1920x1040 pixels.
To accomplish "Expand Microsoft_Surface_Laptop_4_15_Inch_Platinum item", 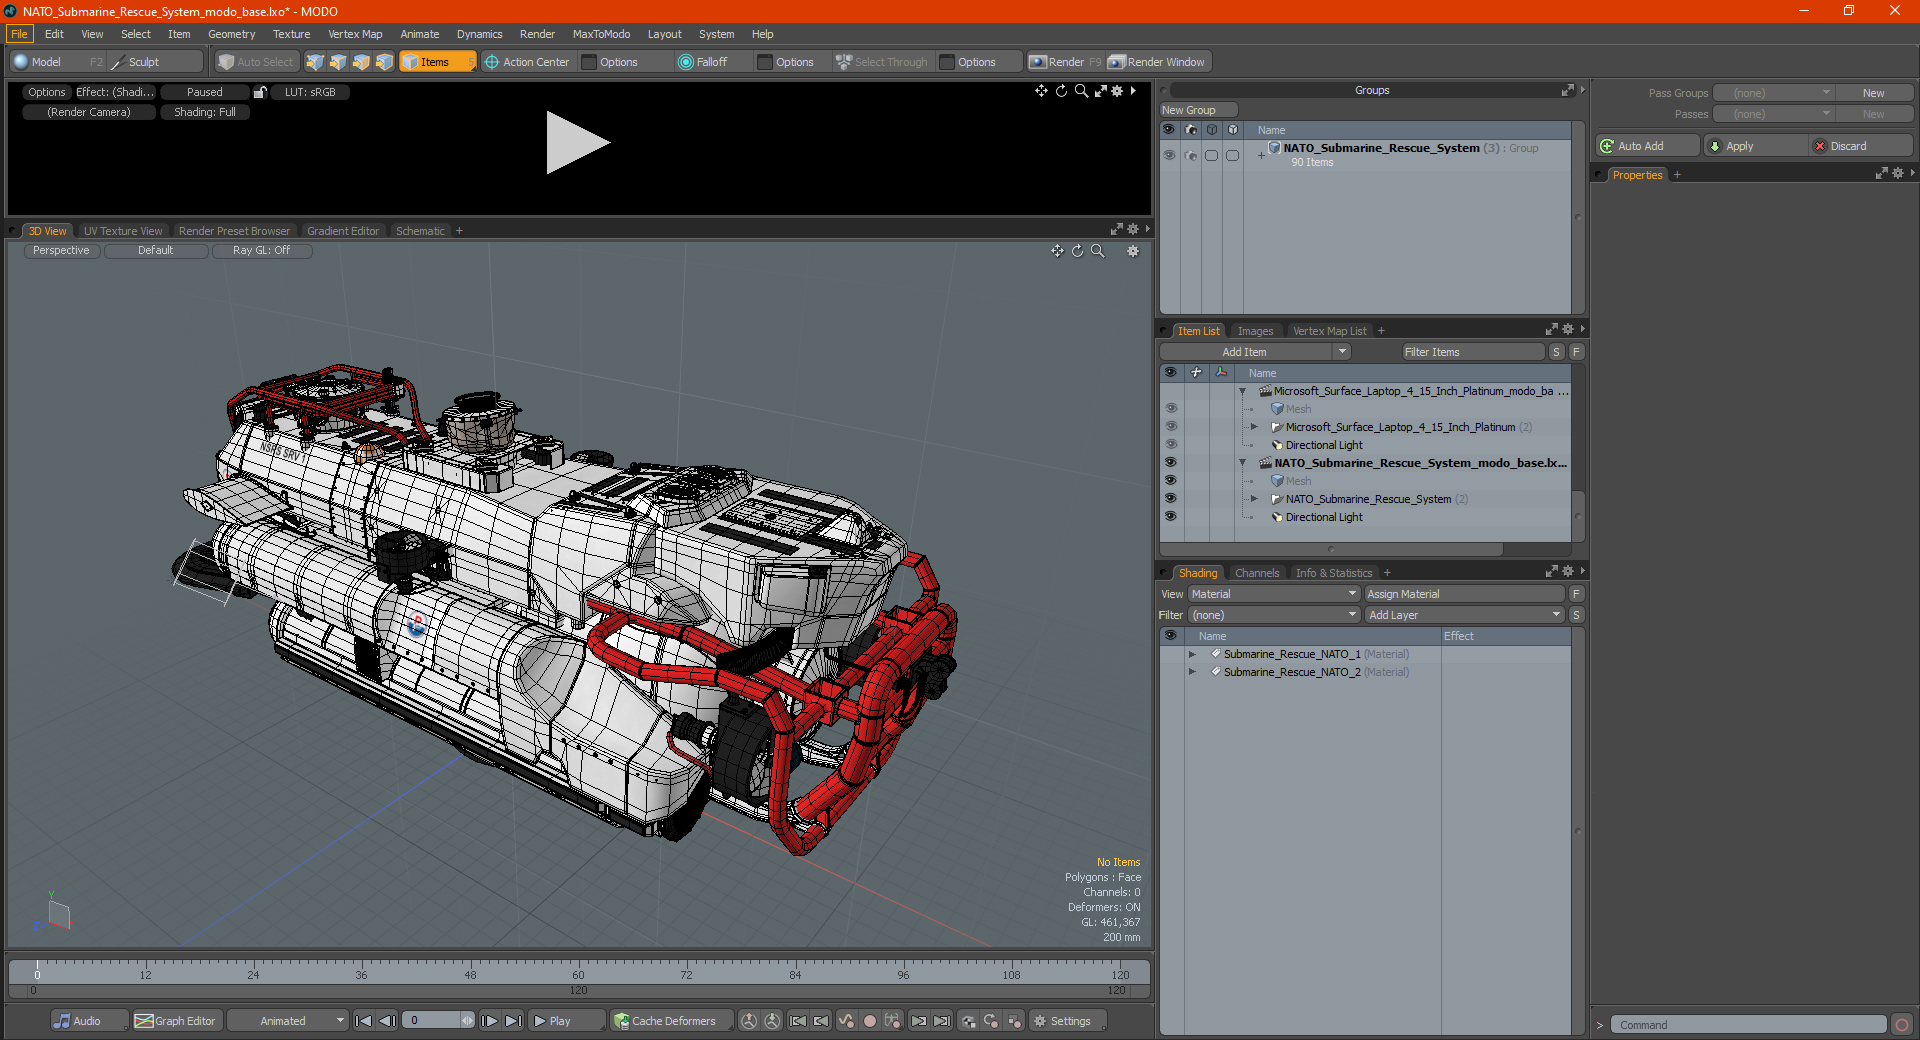I will 1254,427.
